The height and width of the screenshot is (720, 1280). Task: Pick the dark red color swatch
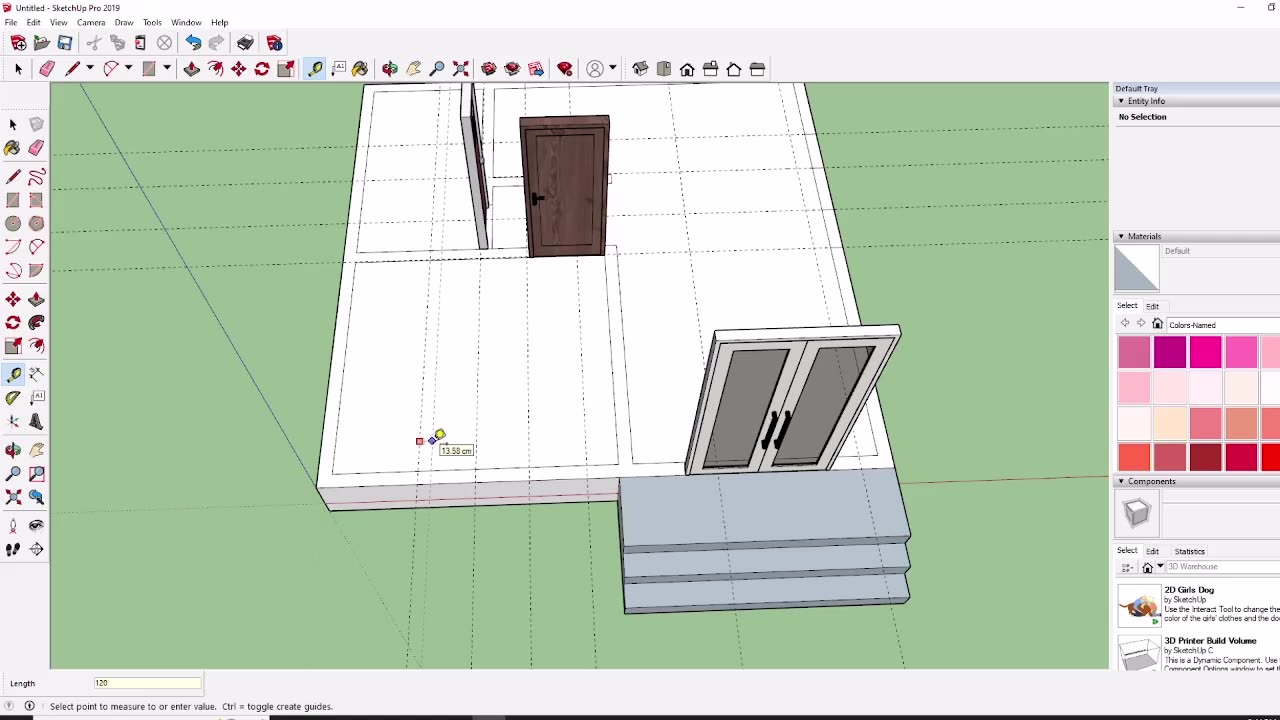point(1205,456)
